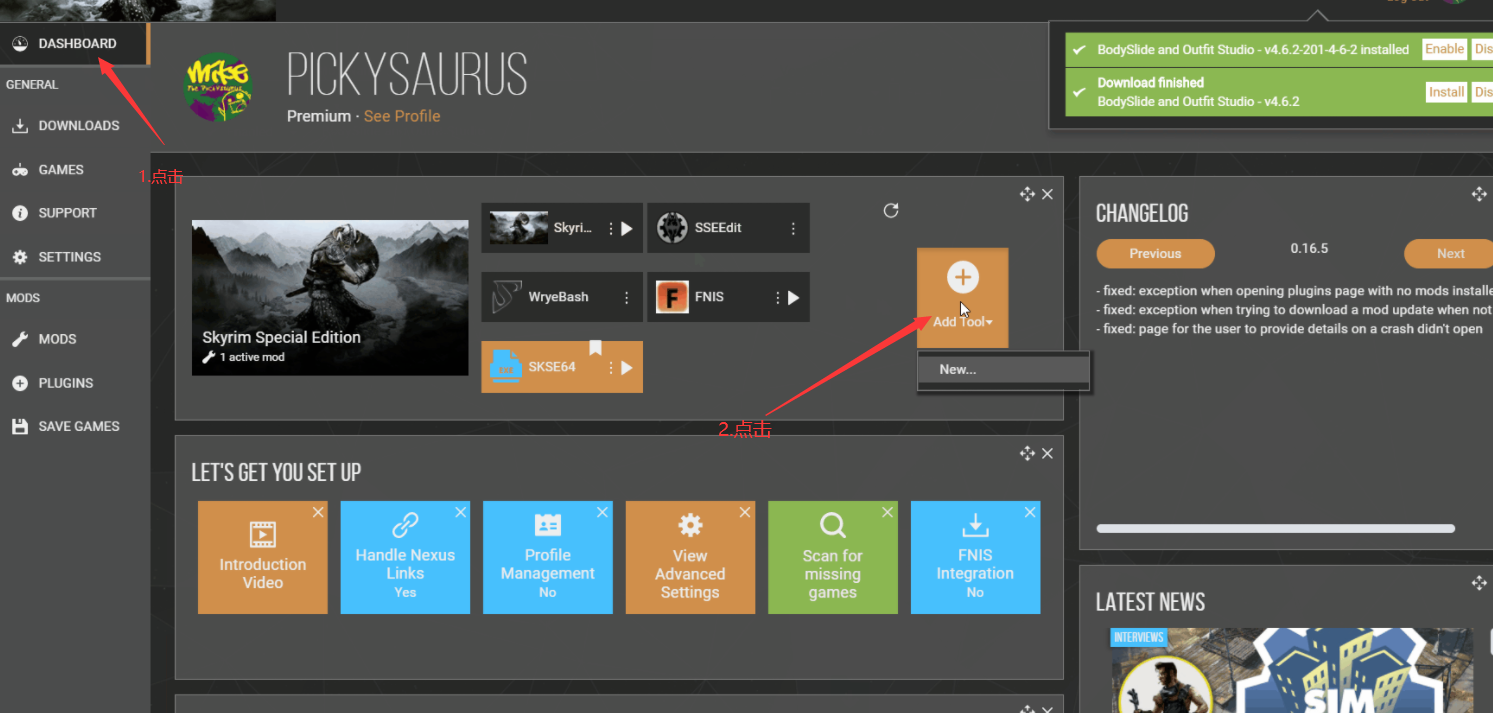Screen dimensions: 1493x713
Task: Click Next in the Changelog
Action: pos(1450,254)
